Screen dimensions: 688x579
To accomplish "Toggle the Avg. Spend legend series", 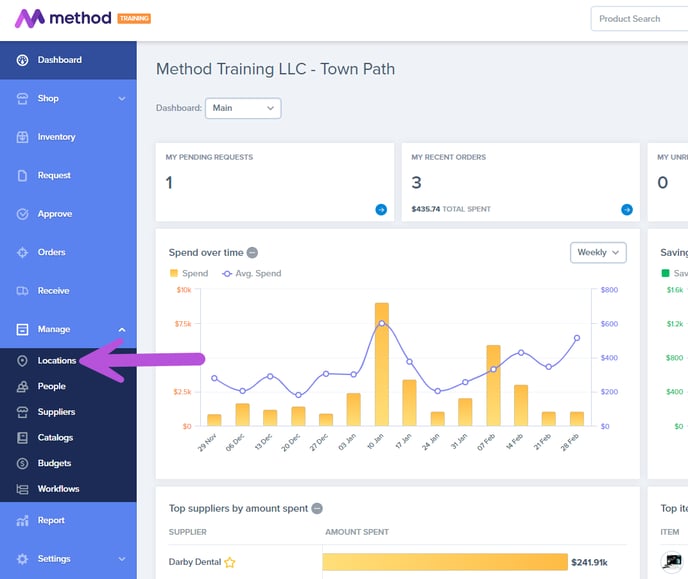I will coord(252,274).
